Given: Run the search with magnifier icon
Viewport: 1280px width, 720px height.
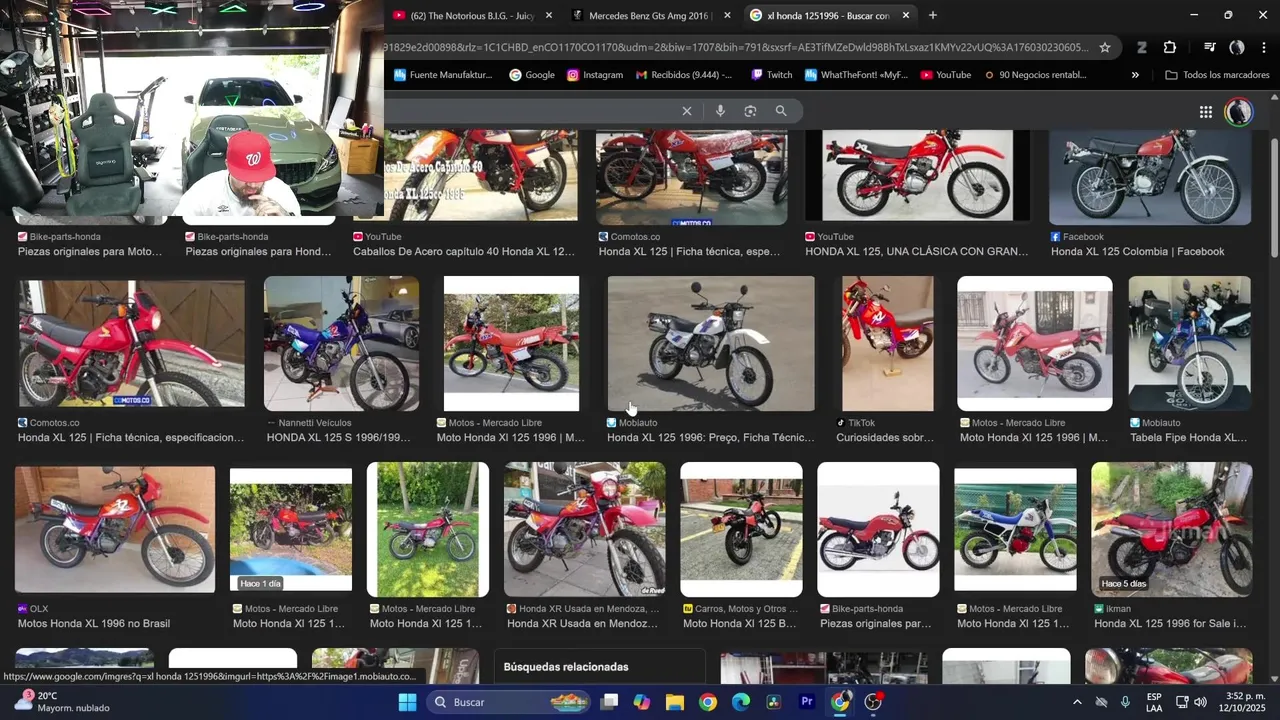Looking at the screenshot, I should [x=781, y=111].
